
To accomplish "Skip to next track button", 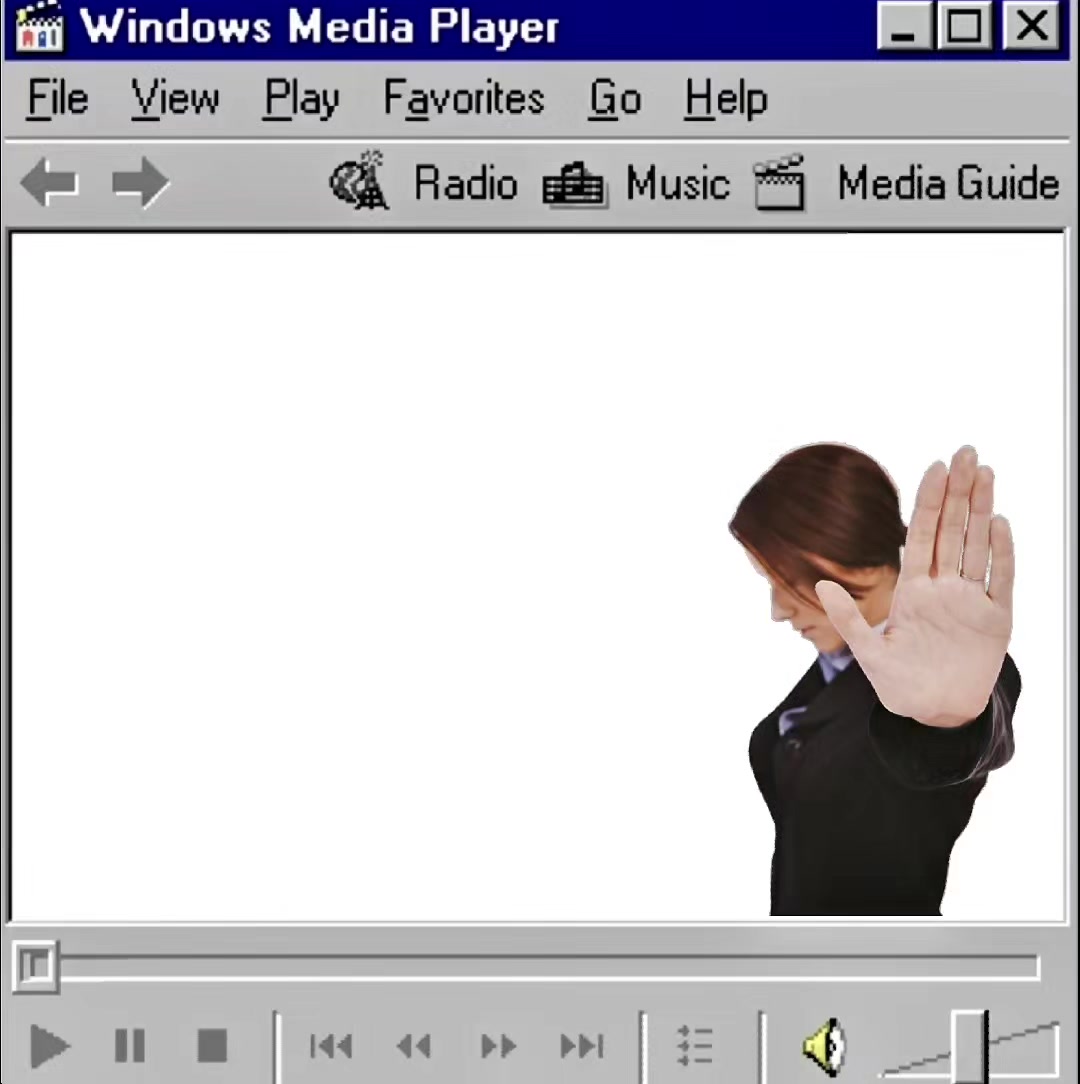I will click(582, 1046).
